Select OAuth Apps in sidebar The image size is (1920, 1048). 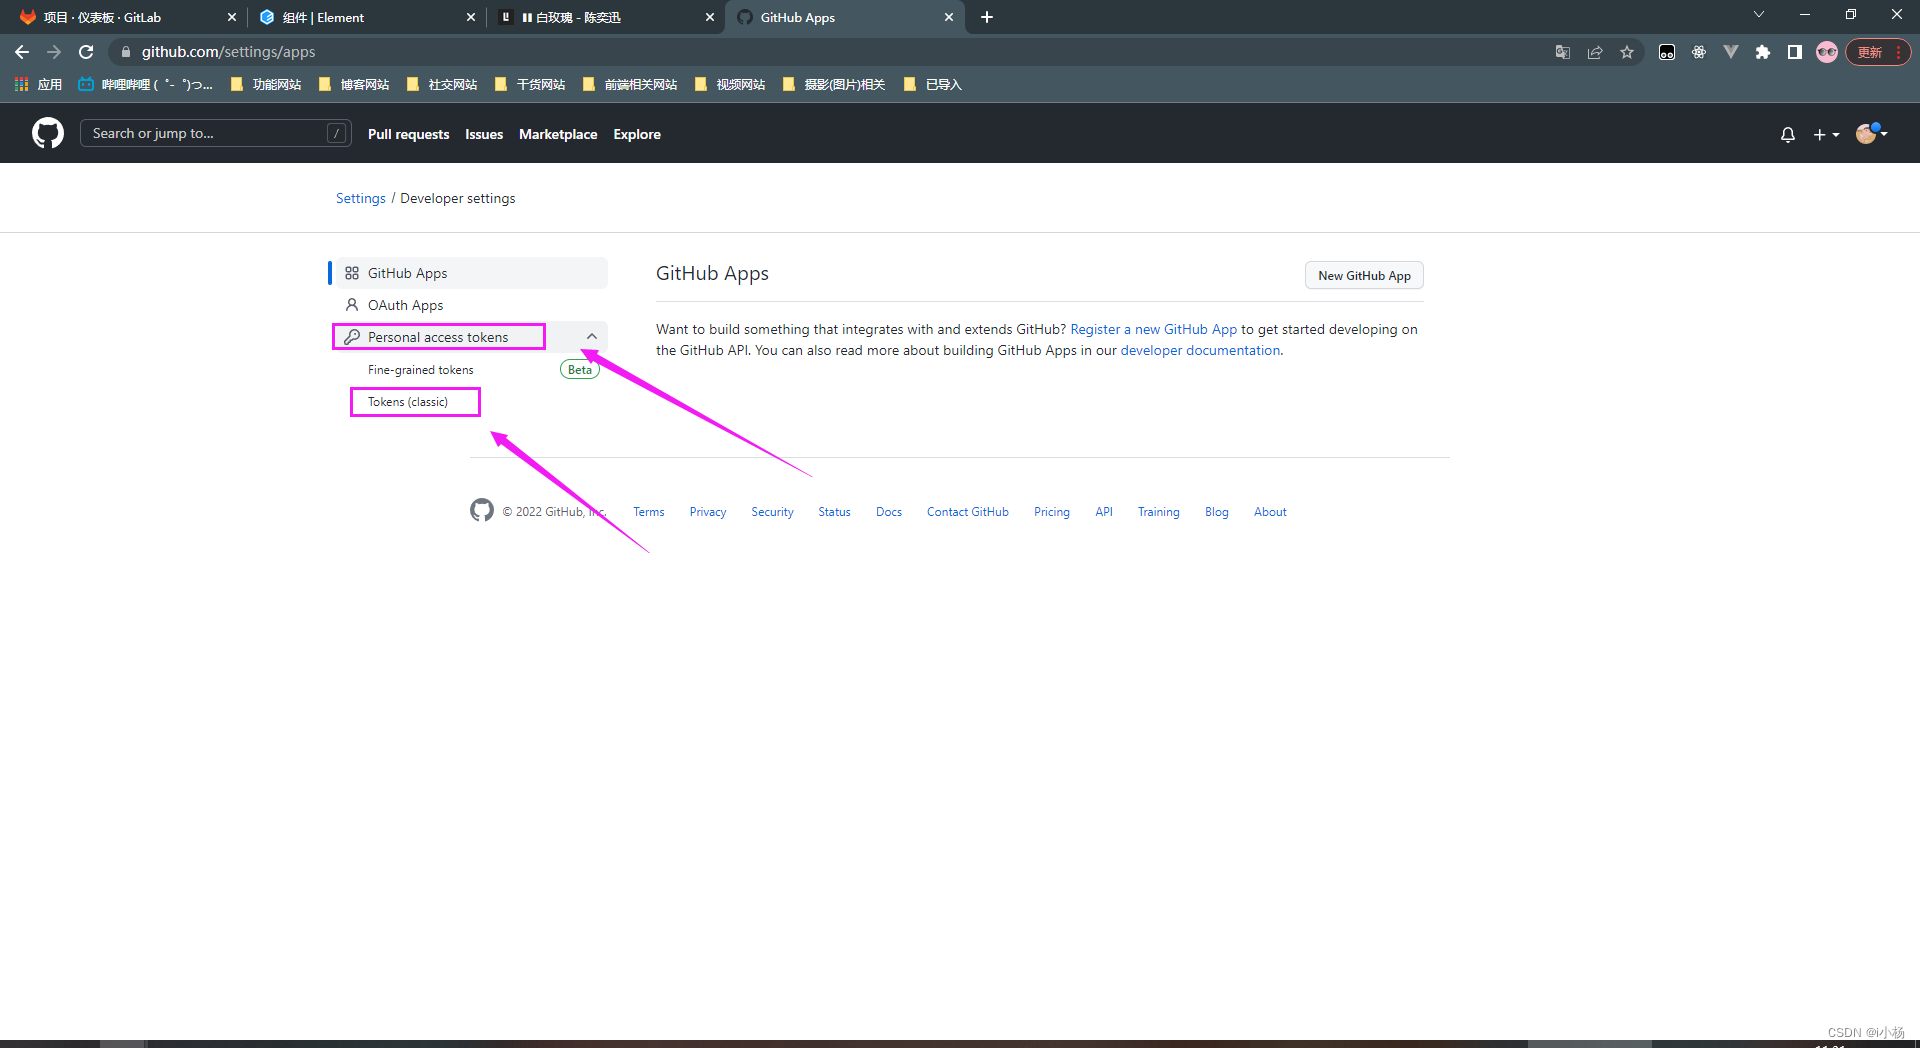point(471,305)
